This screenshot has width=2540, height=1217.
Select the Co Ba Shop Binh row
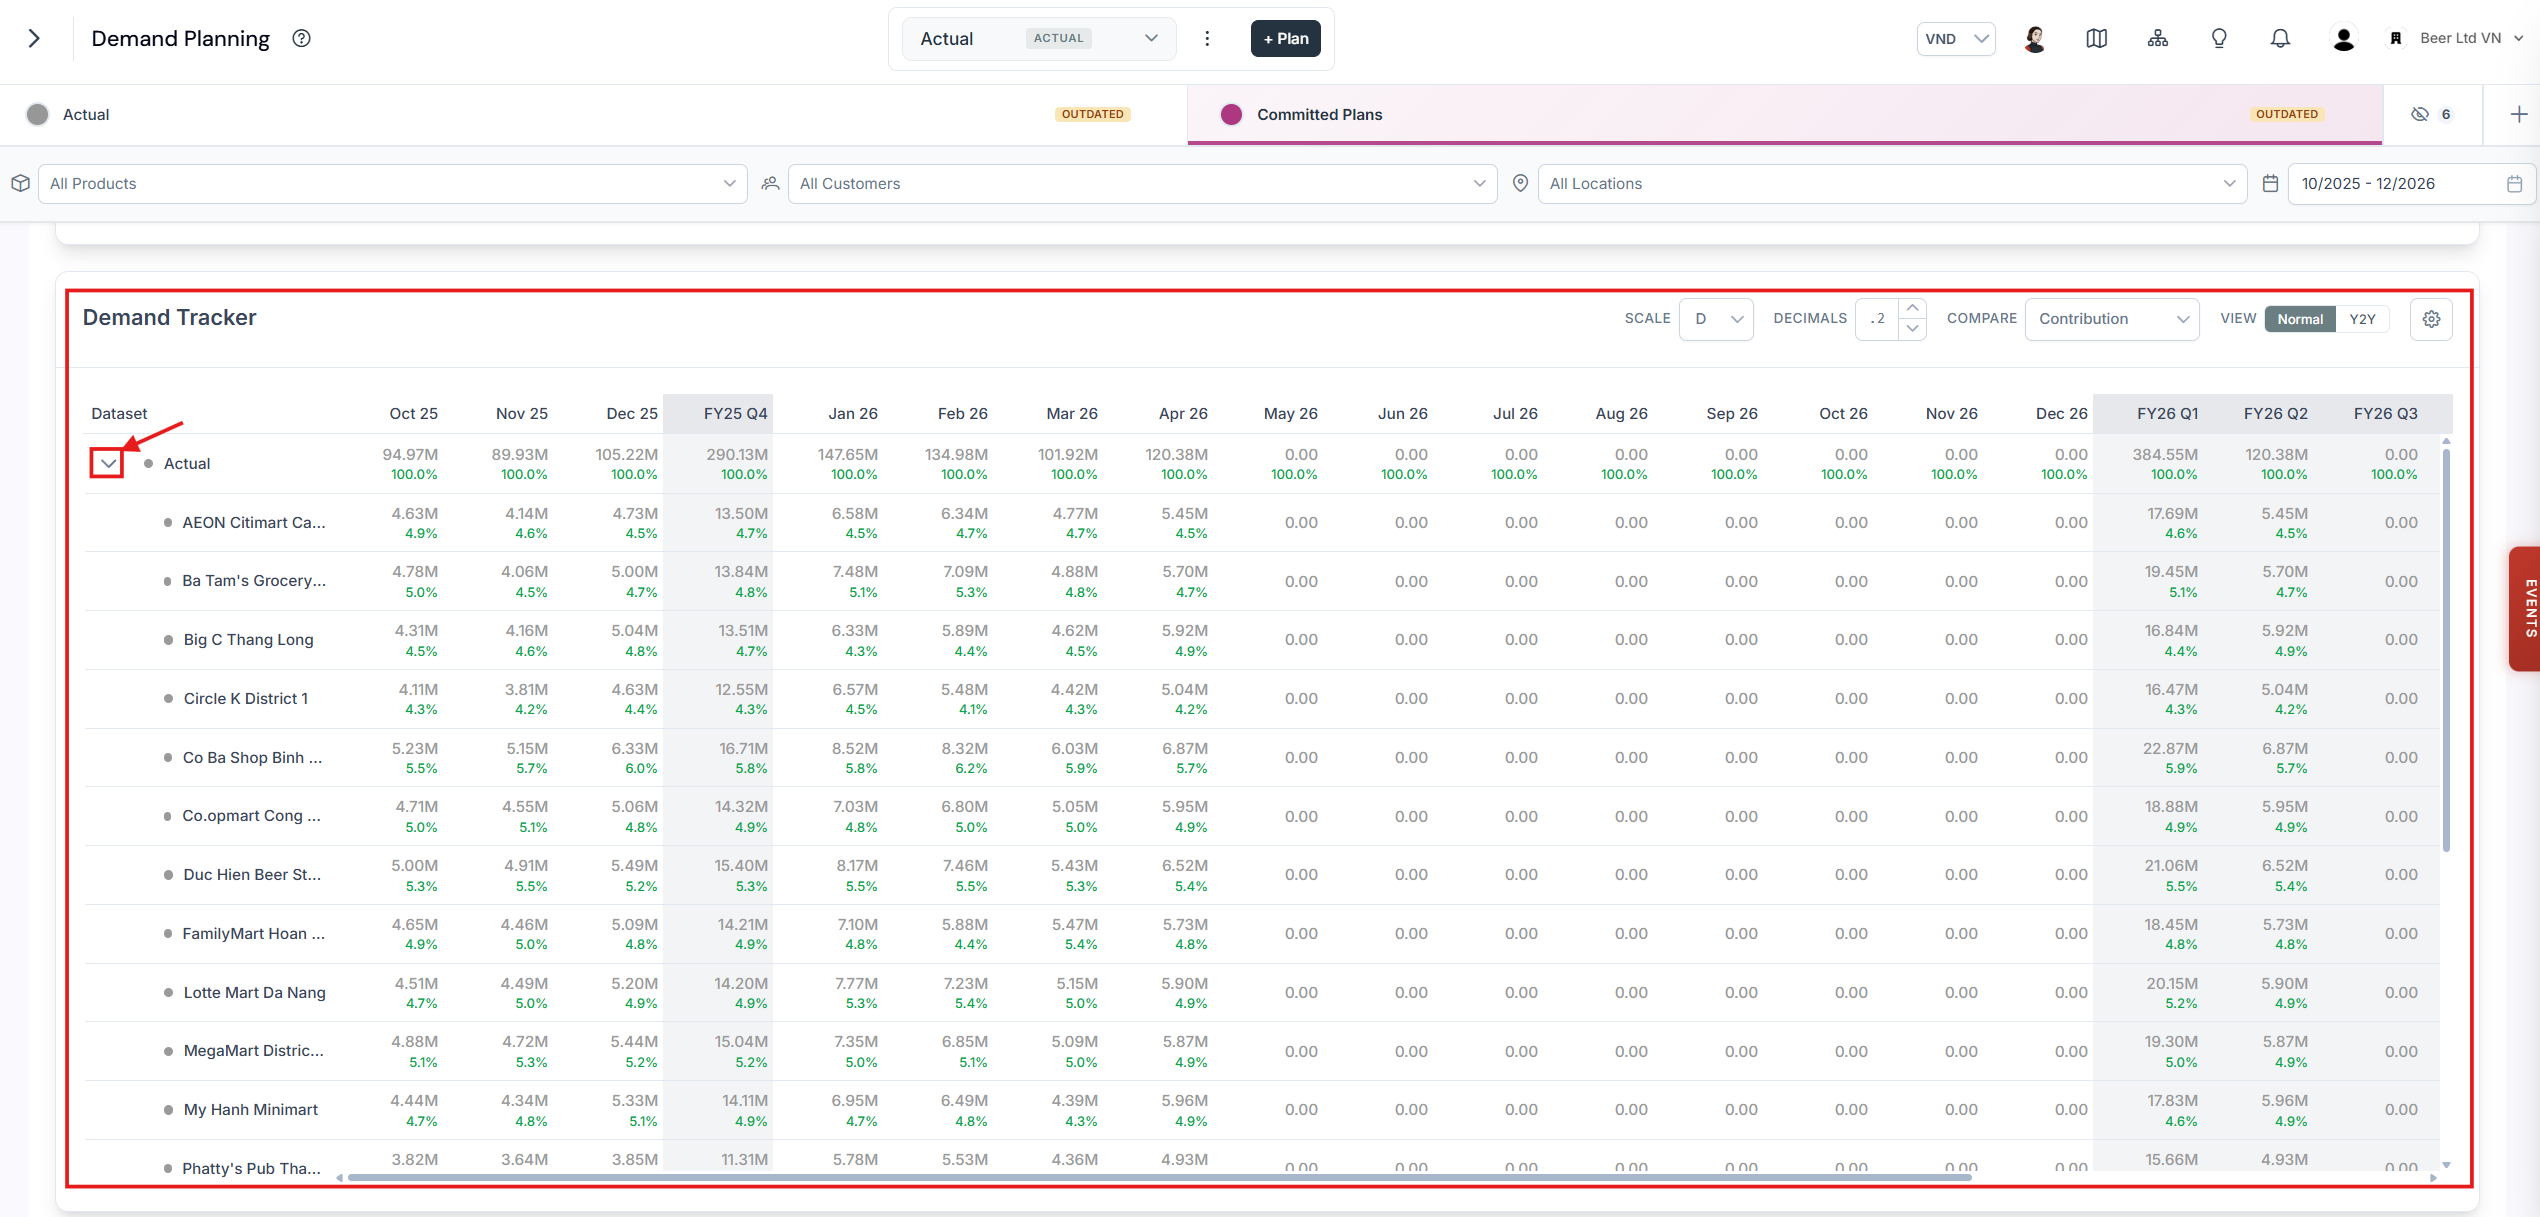1262,757
